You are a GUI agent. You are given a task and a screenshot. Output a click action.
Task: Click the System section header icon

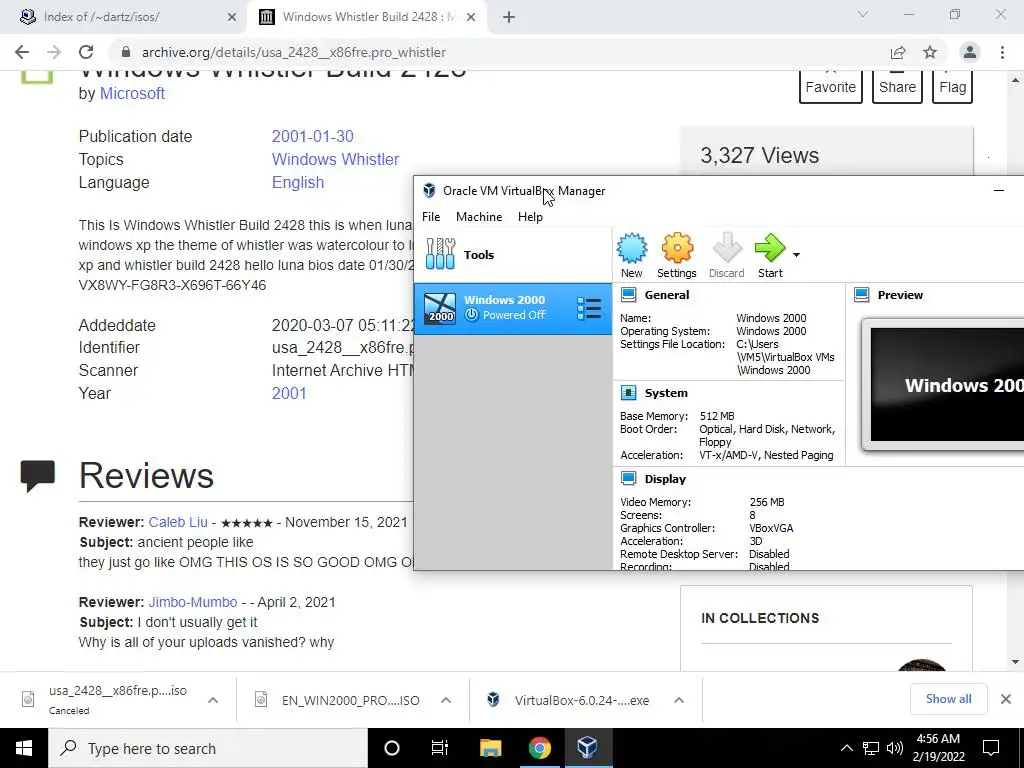pos(628,392)
